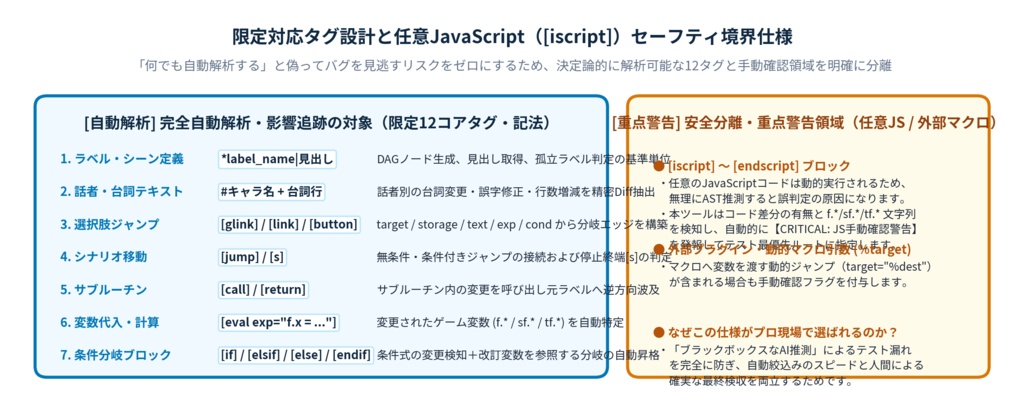Click the [call] / [return] code box

pyautogui.click(x=264, y=290)
